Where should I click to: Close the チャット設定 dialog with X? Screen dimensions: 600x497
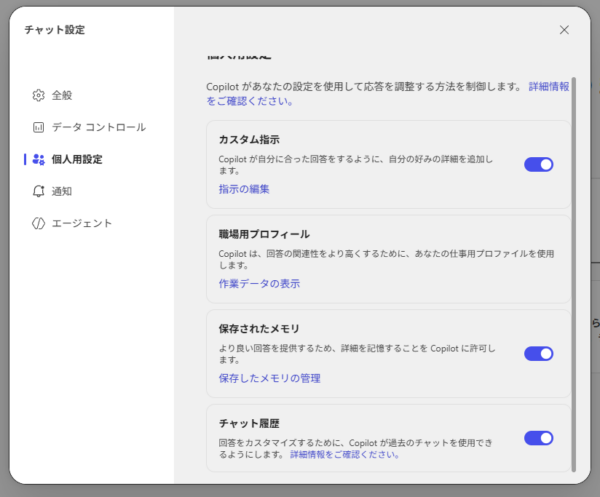(x=564, y=30)
